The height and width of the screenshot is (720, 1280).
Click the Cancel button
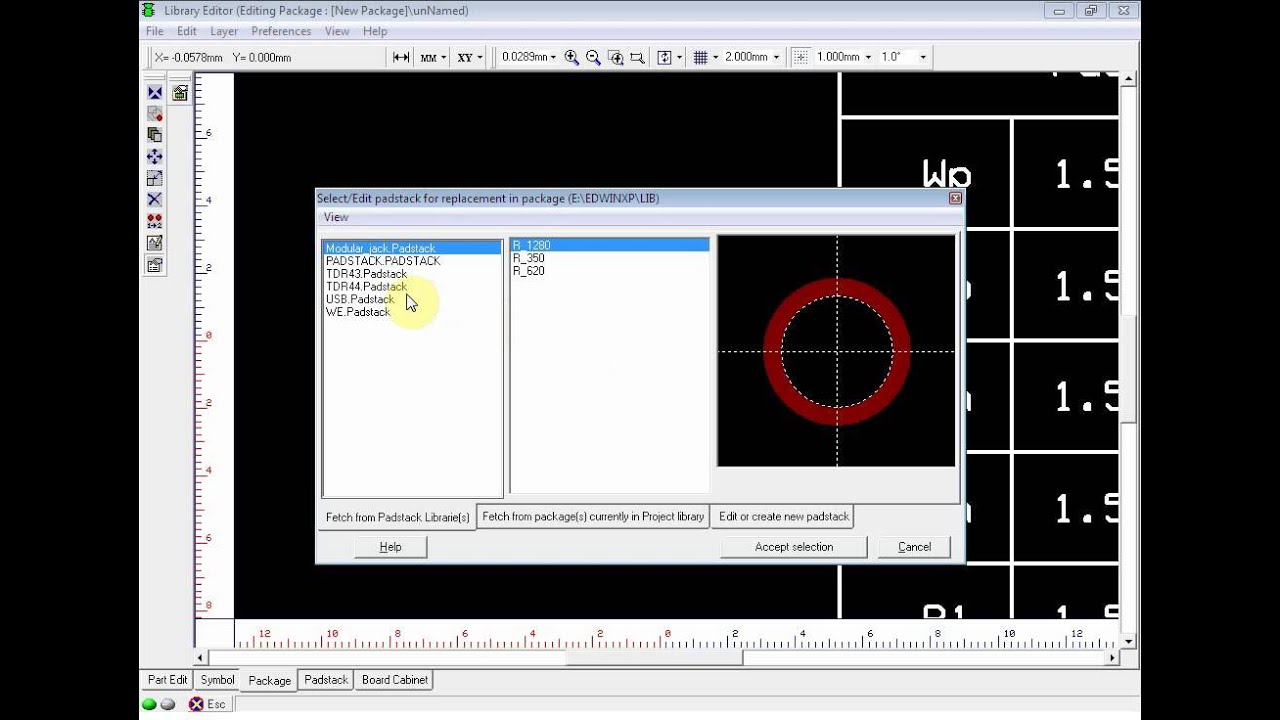[x=914, y=547]
